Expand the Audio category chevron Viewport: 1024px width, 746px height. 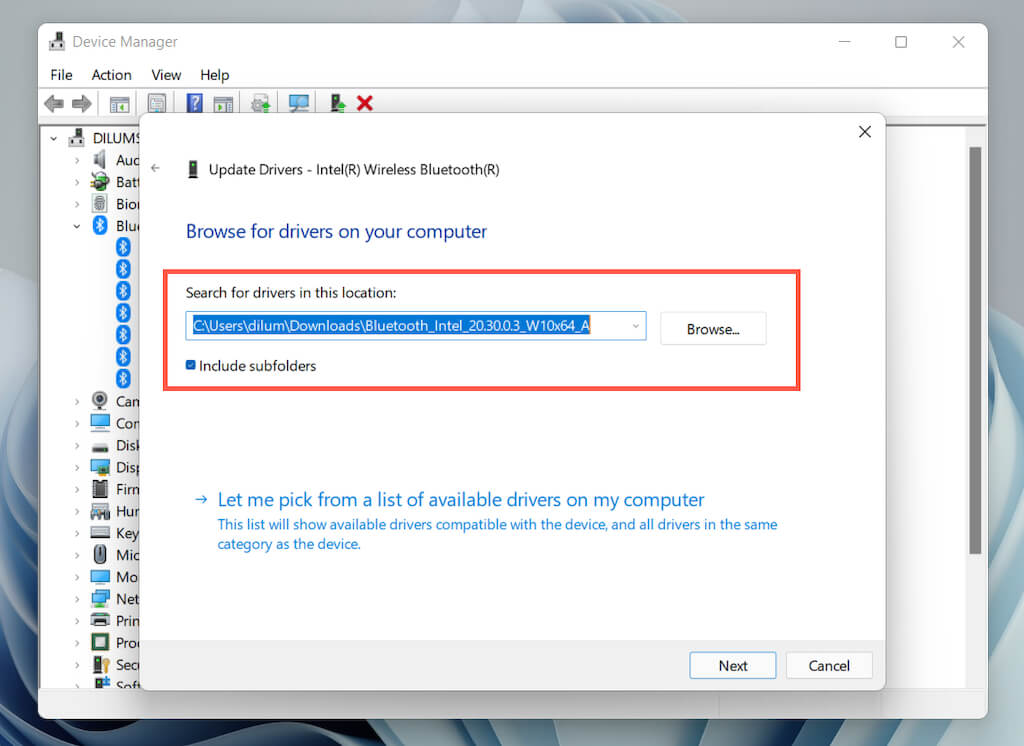[x=77, y=161]
